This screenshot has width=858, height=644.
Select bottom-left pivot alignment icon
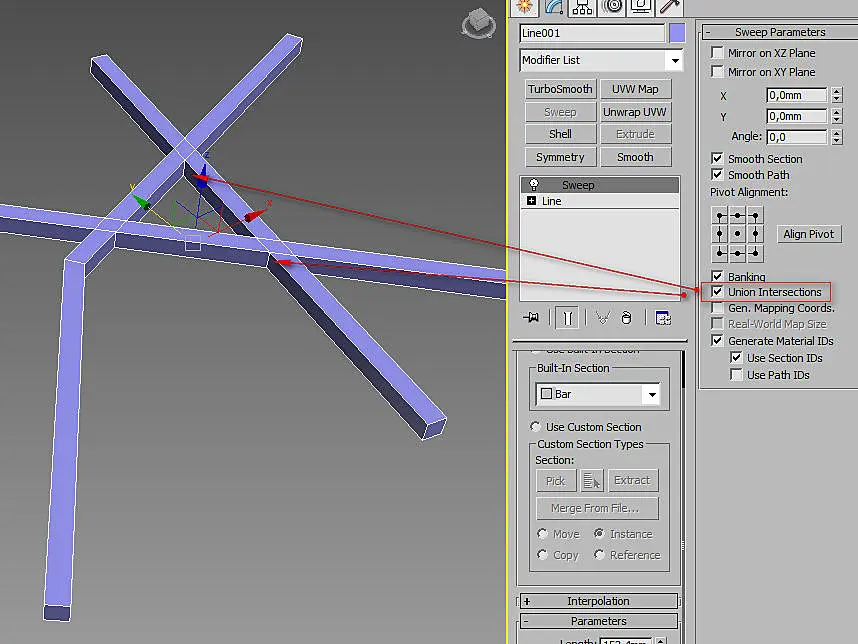coord(720,253)
